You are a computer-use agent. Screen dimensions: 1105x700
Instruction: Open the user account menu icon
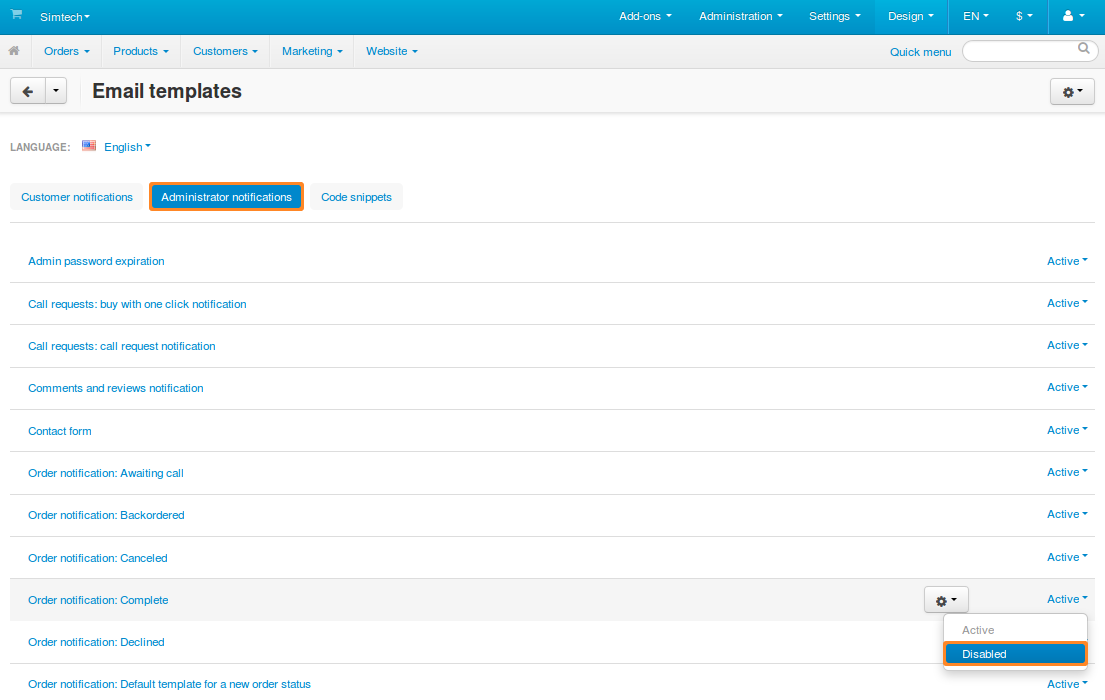click(x=1073, y=16)
